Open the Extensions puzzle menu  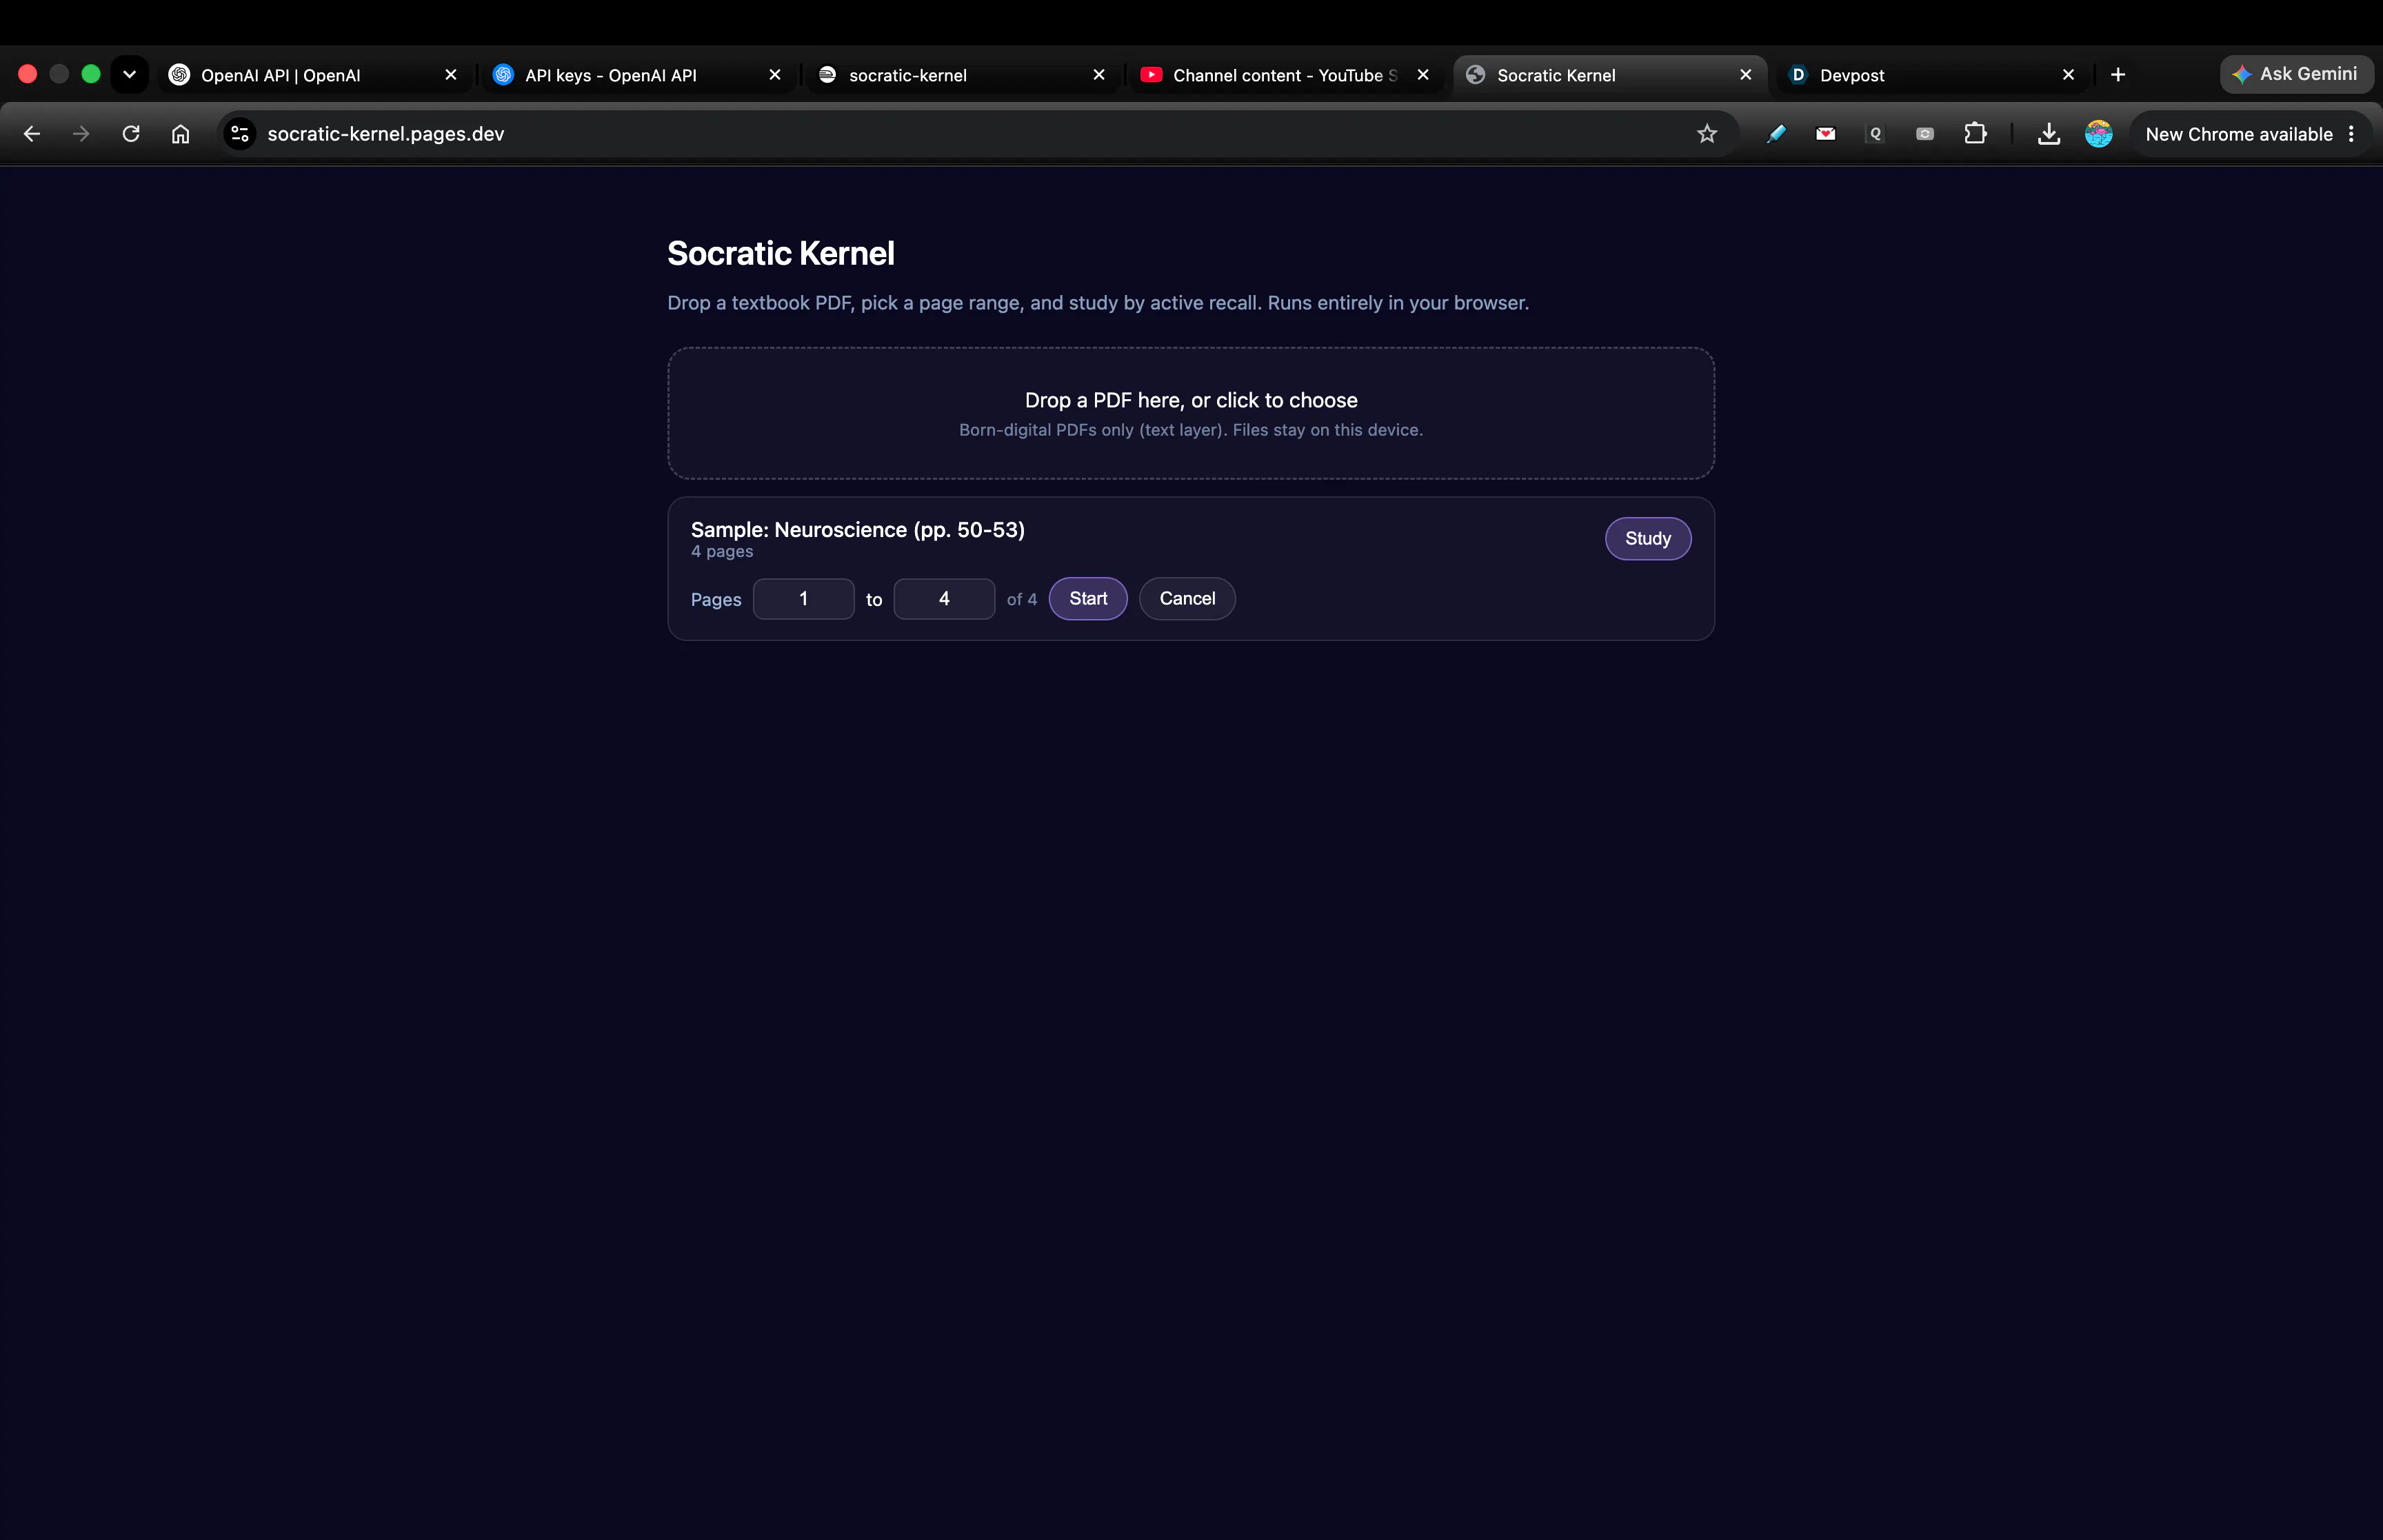(x=1975, y=134)
